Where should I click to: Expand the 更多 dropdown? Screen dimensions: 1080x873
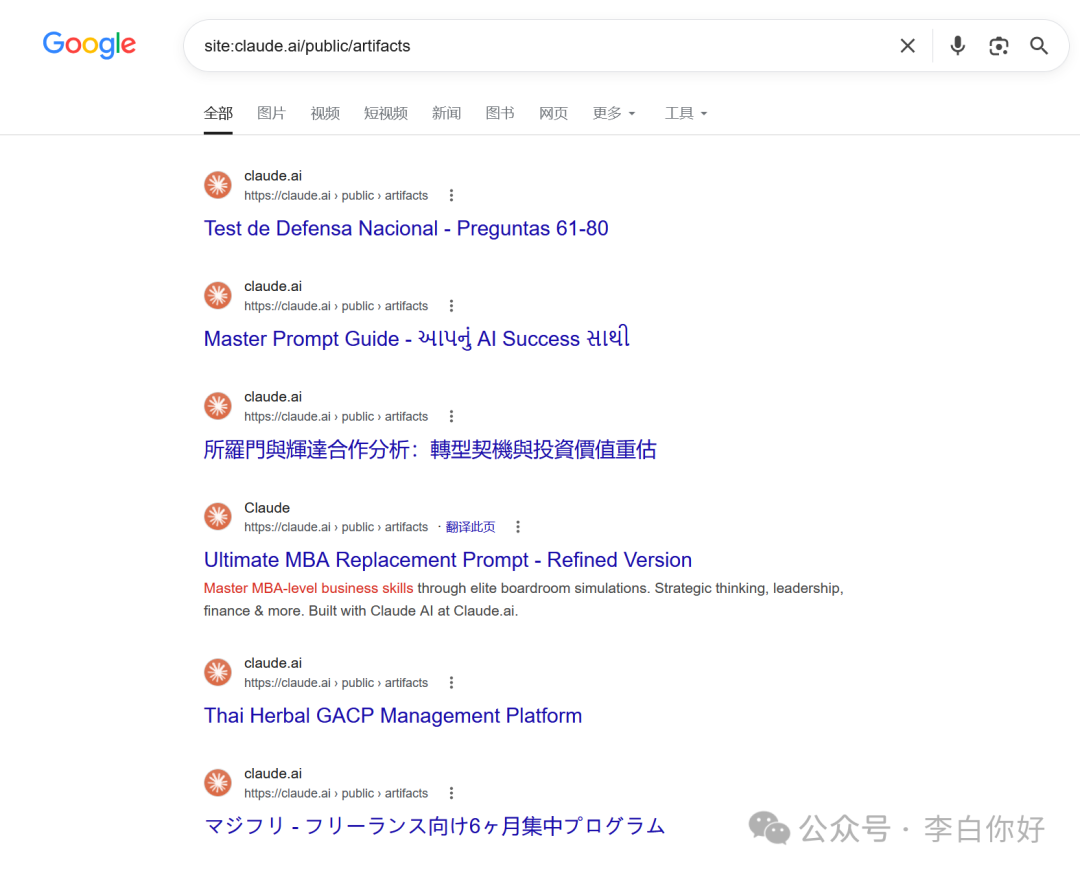coord(614,113)
